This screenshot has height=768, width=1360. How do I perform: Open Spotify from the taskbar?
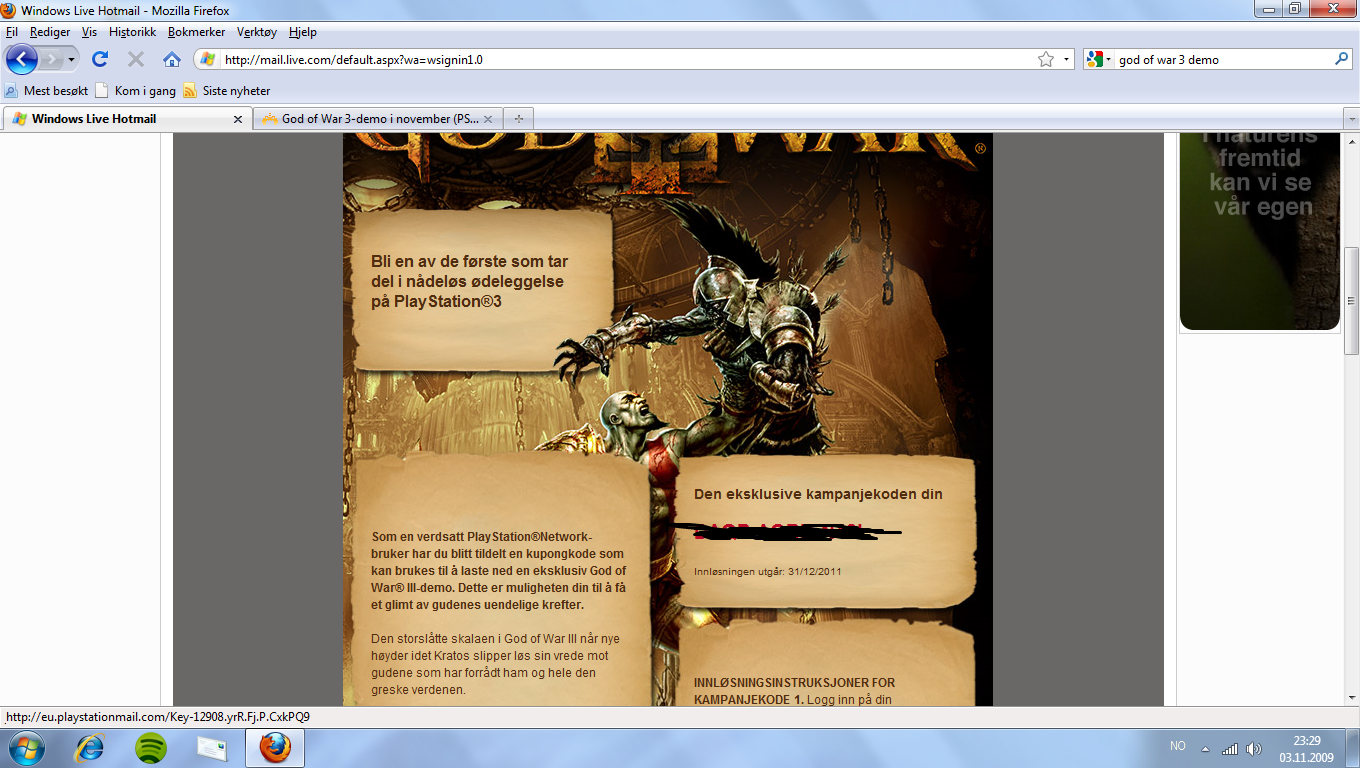(151, 748)
